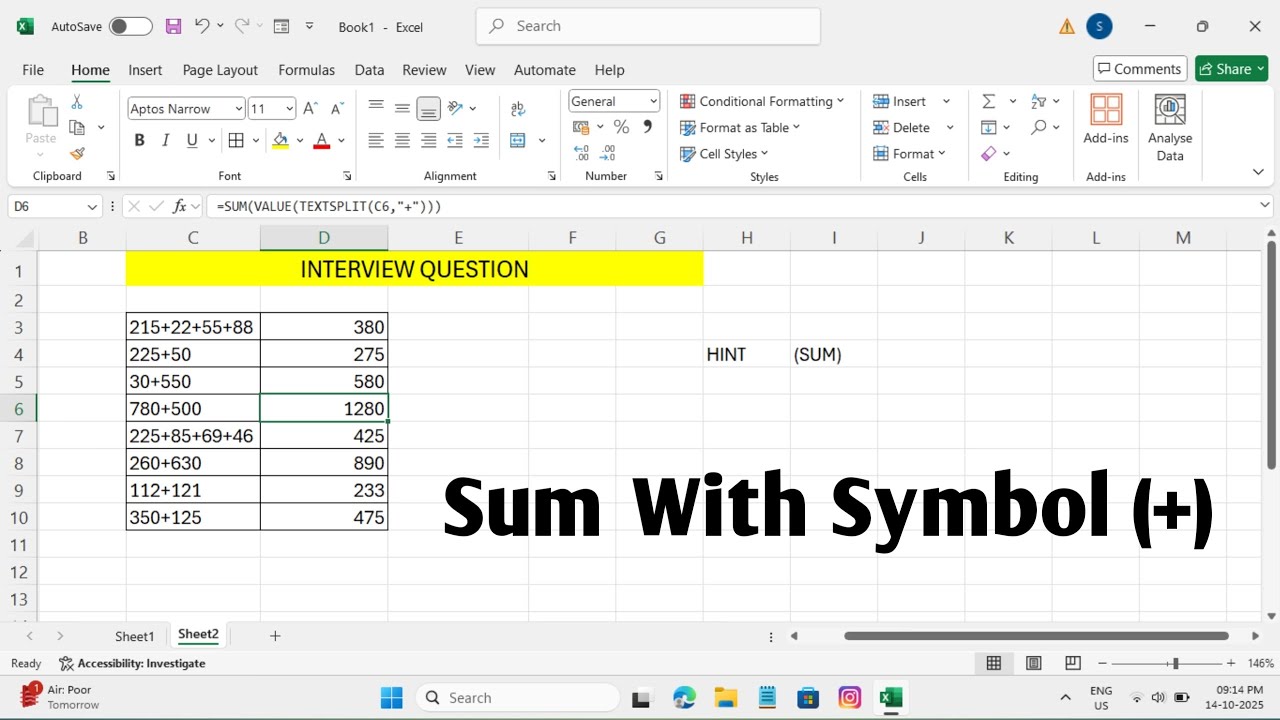This screenshot has width=1280, height=720.
Task: Toggle Bold formatting
Action: pyautogui.click(x=140, y=141)
